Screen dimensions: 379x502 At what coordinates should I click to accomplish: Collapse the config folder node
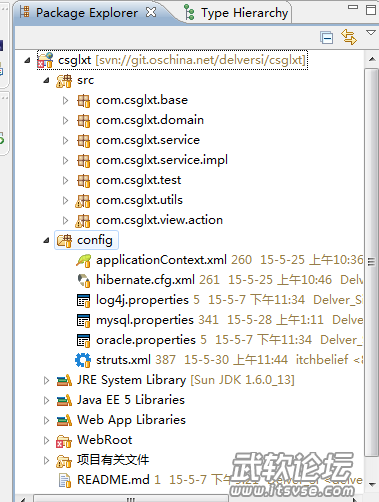(x=47, y=240)
